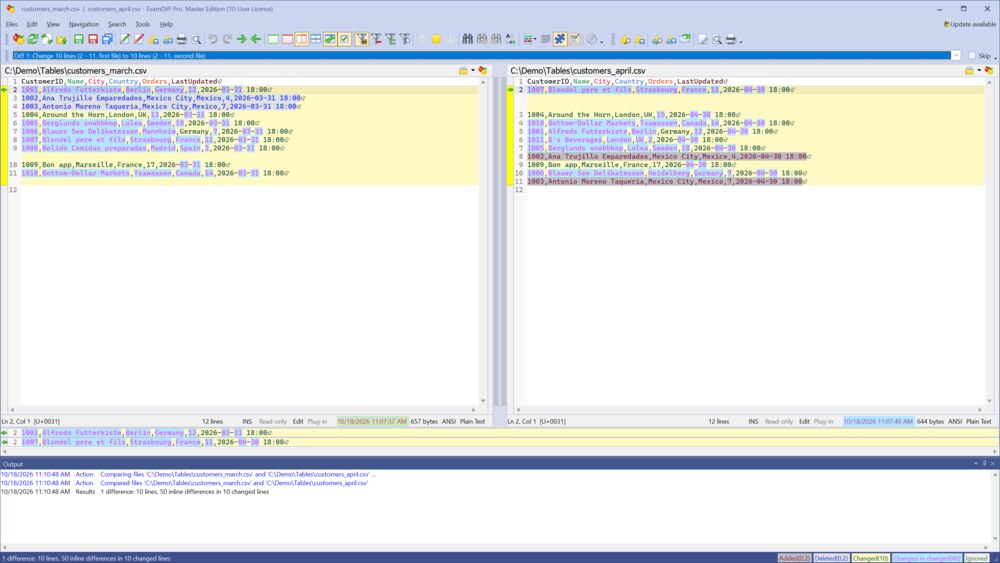
Task: Expand the gear options dropdown arrow
Action: pyautogui.click(x=601, y=40)
